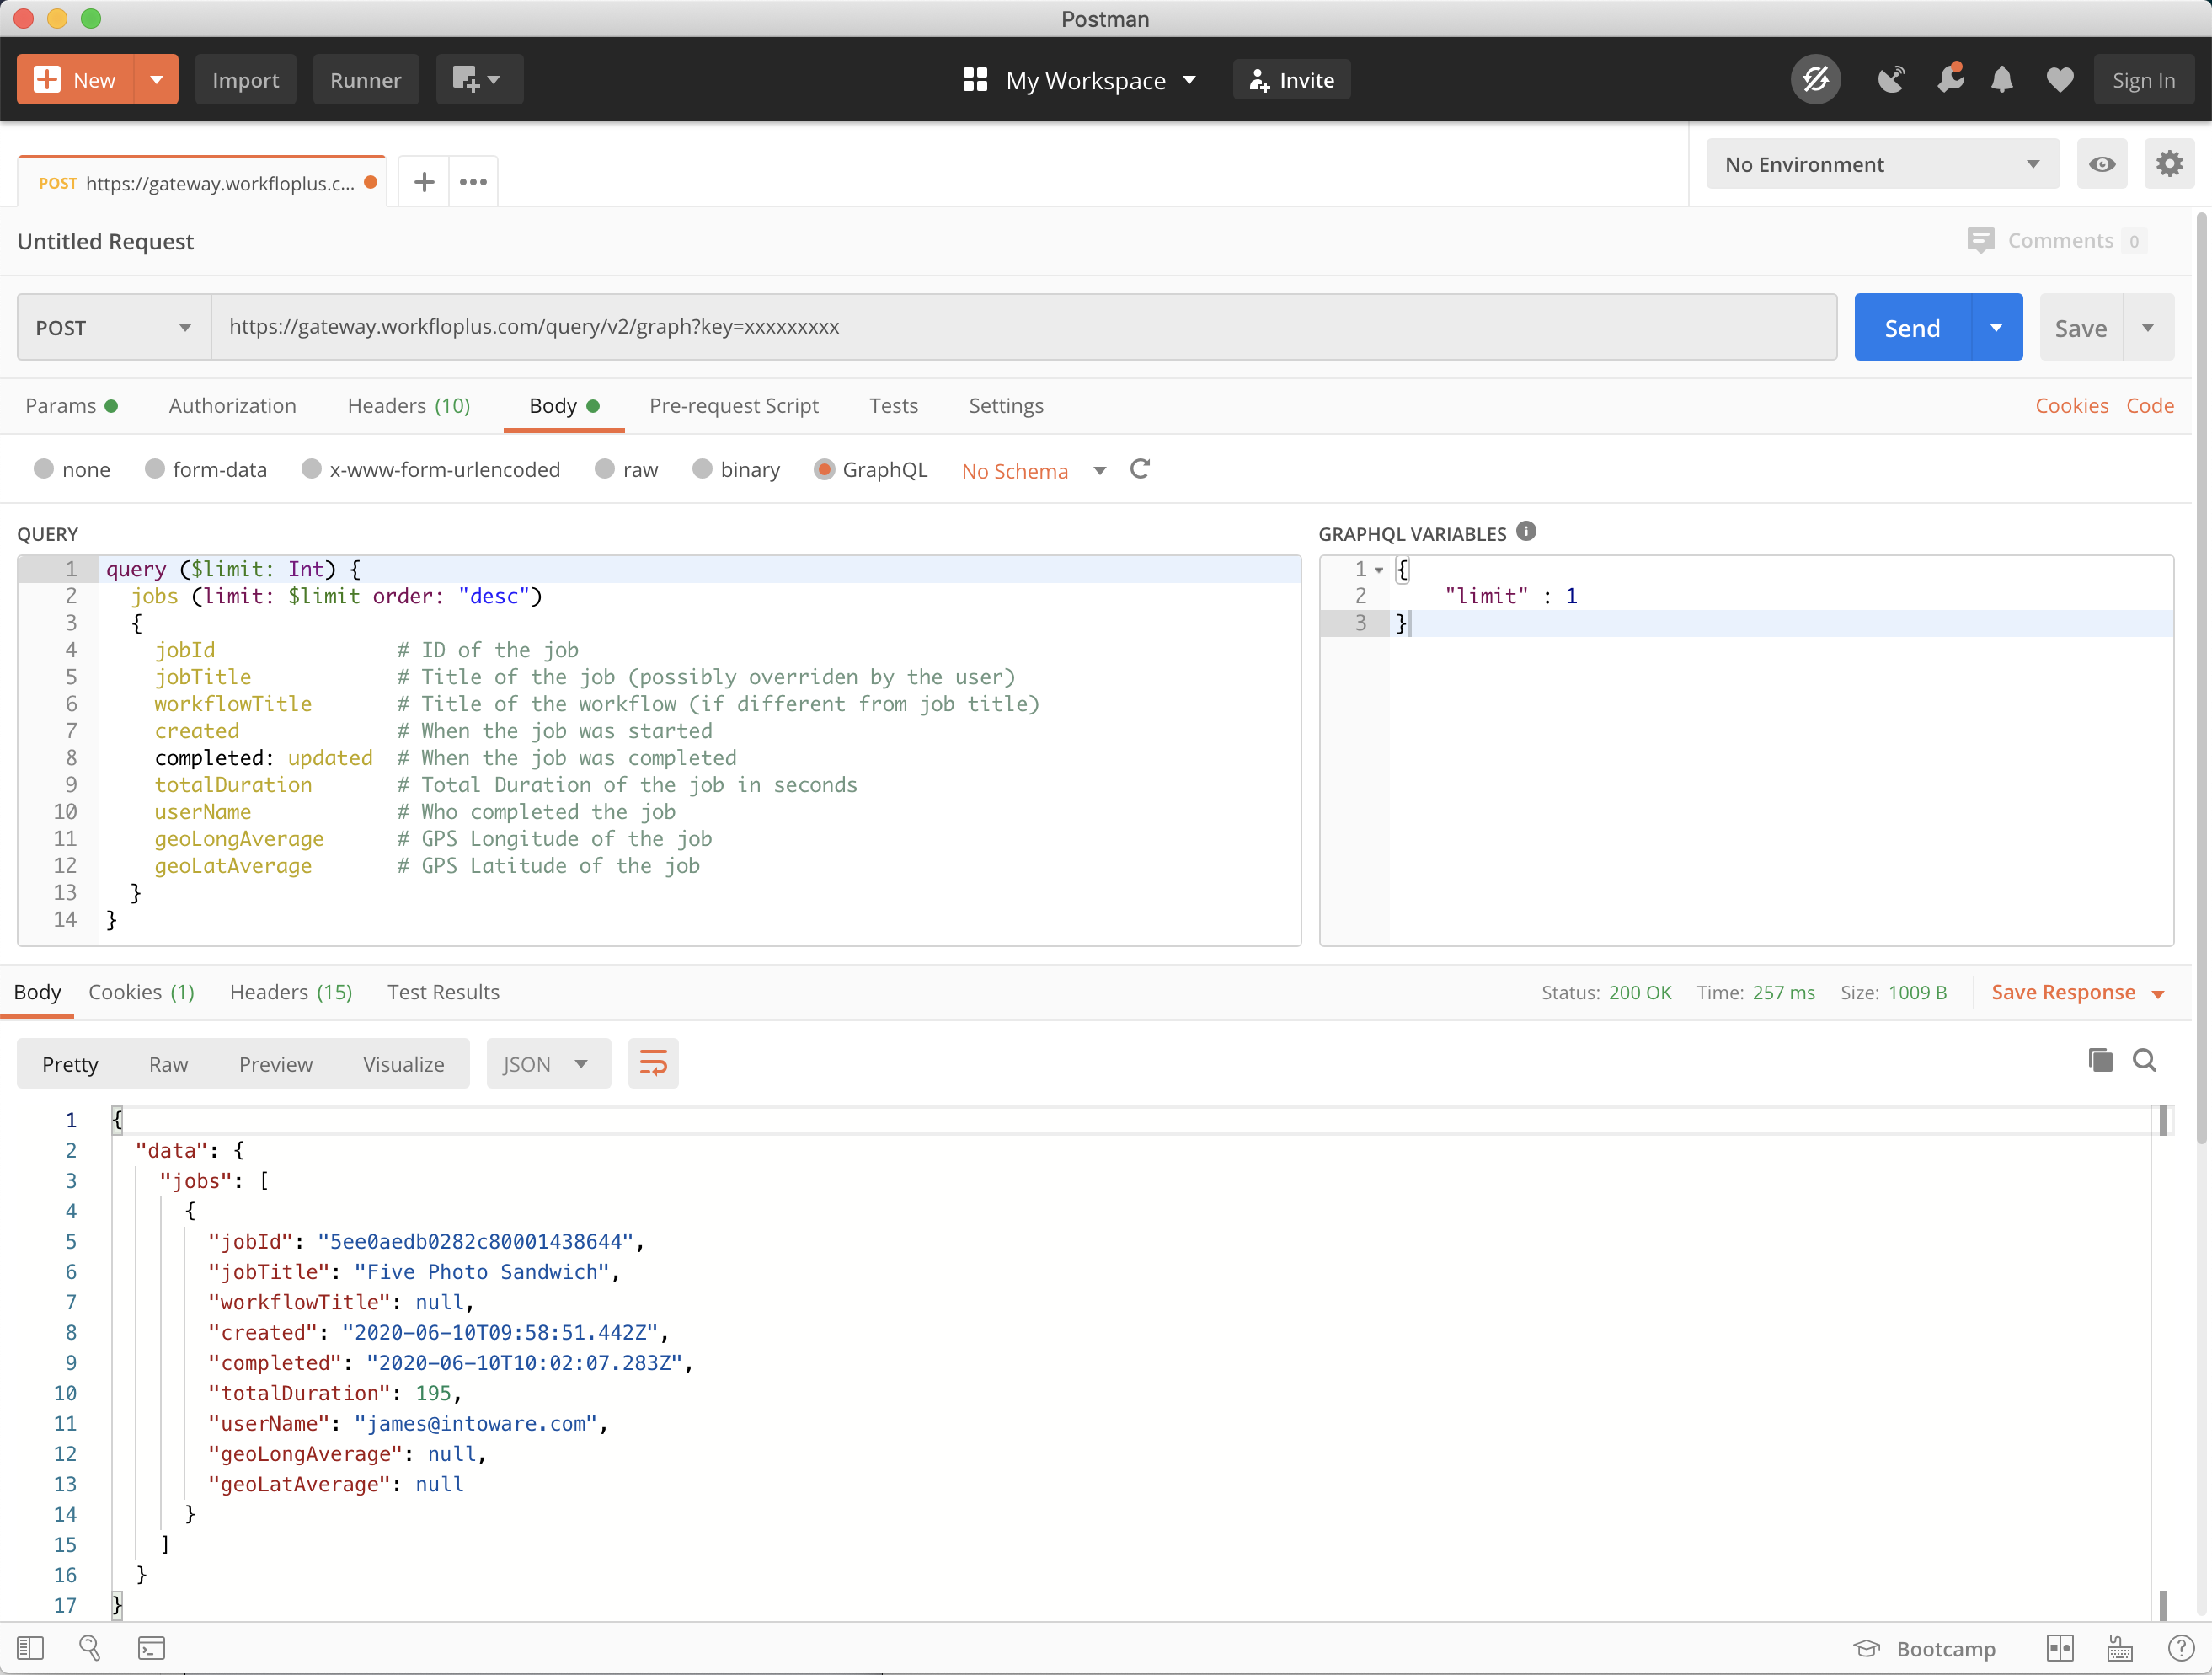Click the Save Response icon
Image resolution: width=2212 pixels, height=1675 pixels.
(x=2066, y=991)
